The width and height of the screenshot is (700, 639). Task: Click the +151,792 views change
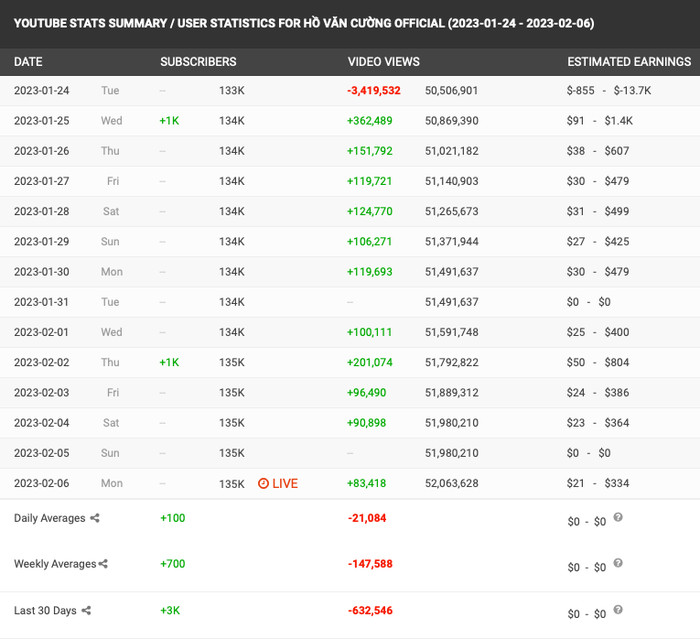pyautogui.click(x=370, y=151)
